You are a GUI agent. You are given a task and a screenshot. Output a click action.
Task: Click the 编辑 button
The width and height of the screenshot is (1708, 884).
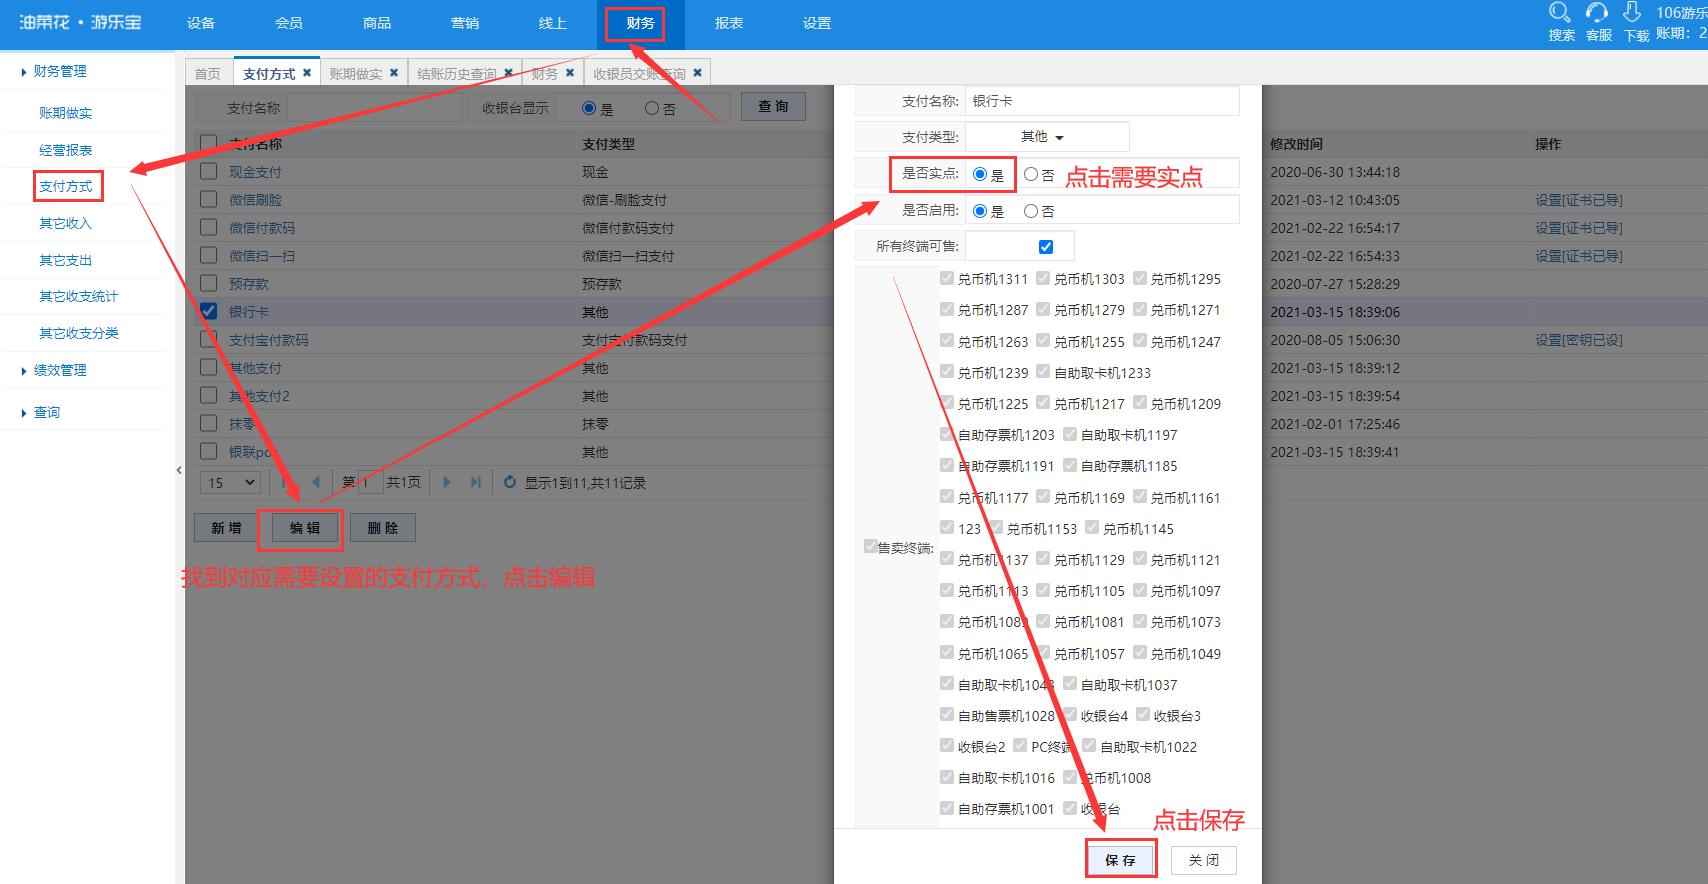305,528
